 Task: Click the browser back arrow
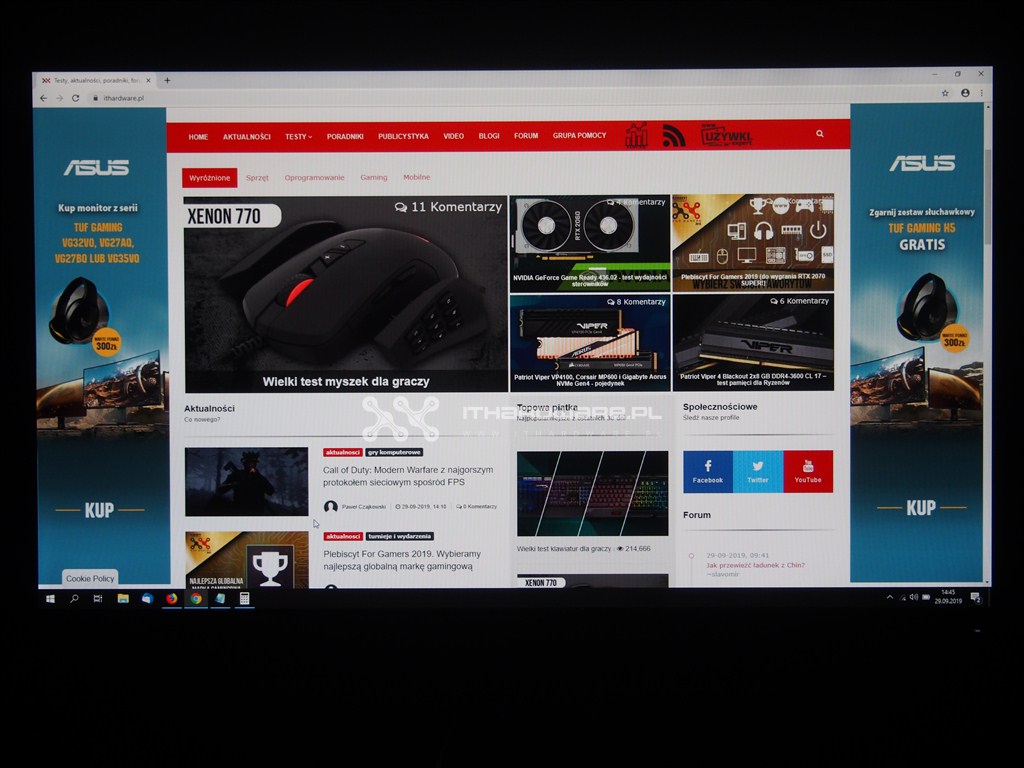pos(44,98)
